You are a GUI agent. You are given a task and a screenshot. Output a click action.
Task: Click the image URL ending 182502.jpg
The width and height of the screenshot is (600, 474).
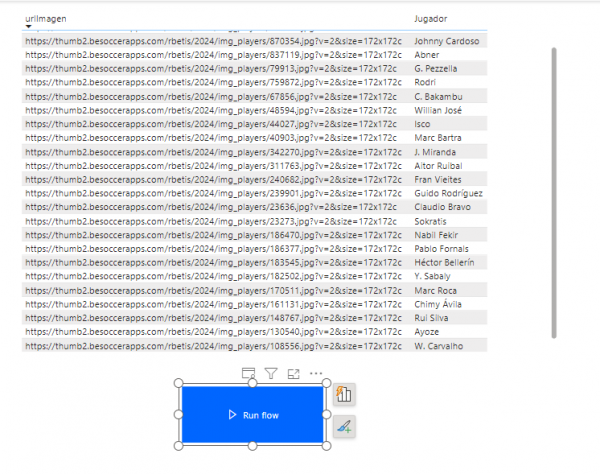(214, 276)
